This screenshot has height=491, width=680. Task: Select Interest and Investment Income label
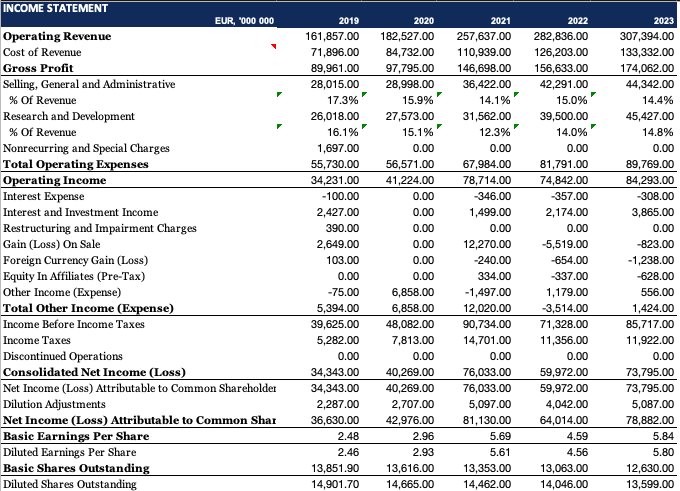click(81, 213)
